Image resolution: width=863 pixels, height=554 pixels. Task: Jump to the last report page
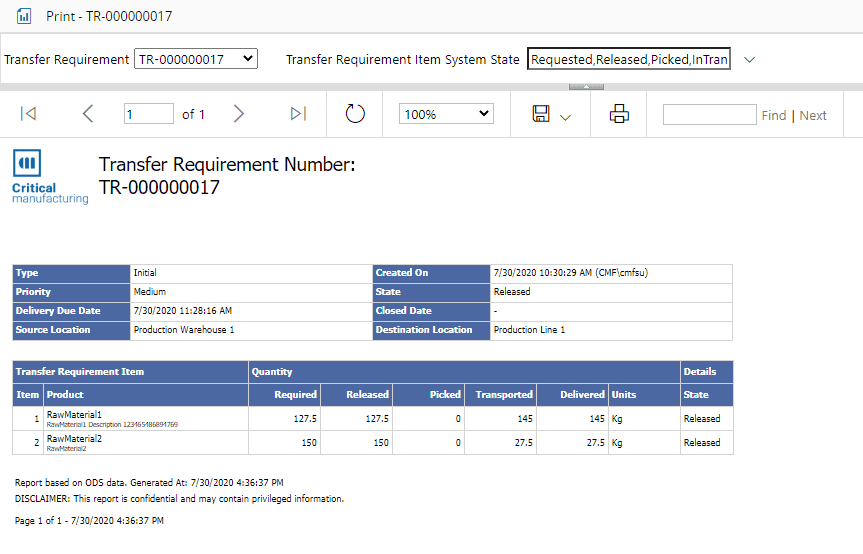pyautogui.click(x=298, y=114)
